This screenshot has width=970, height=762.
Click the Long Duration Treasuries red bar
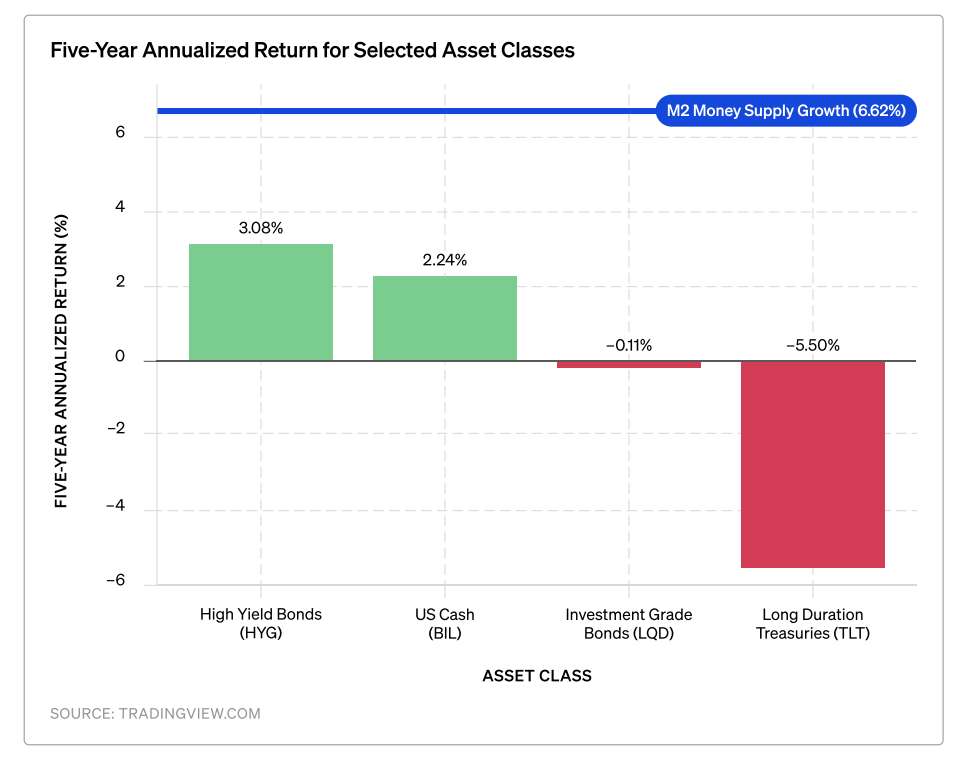(813, 464)
